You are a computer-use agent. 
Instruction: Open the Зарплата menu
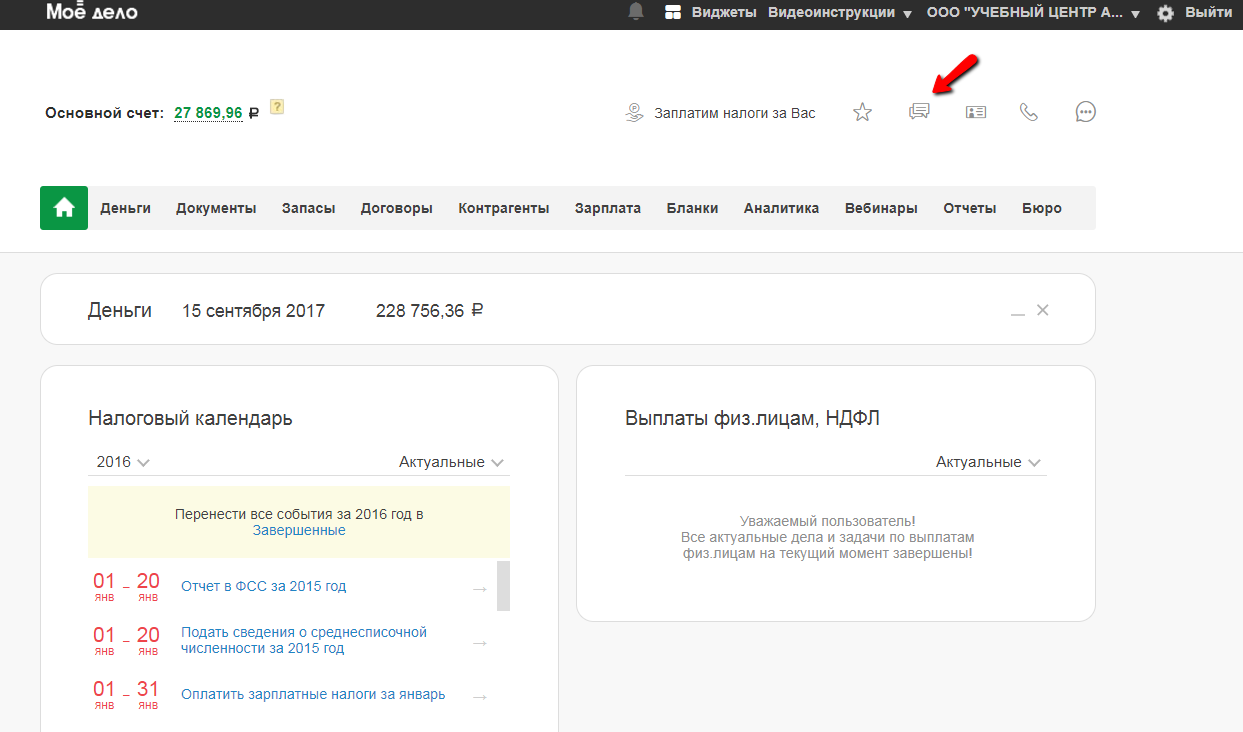click(608, 208)
